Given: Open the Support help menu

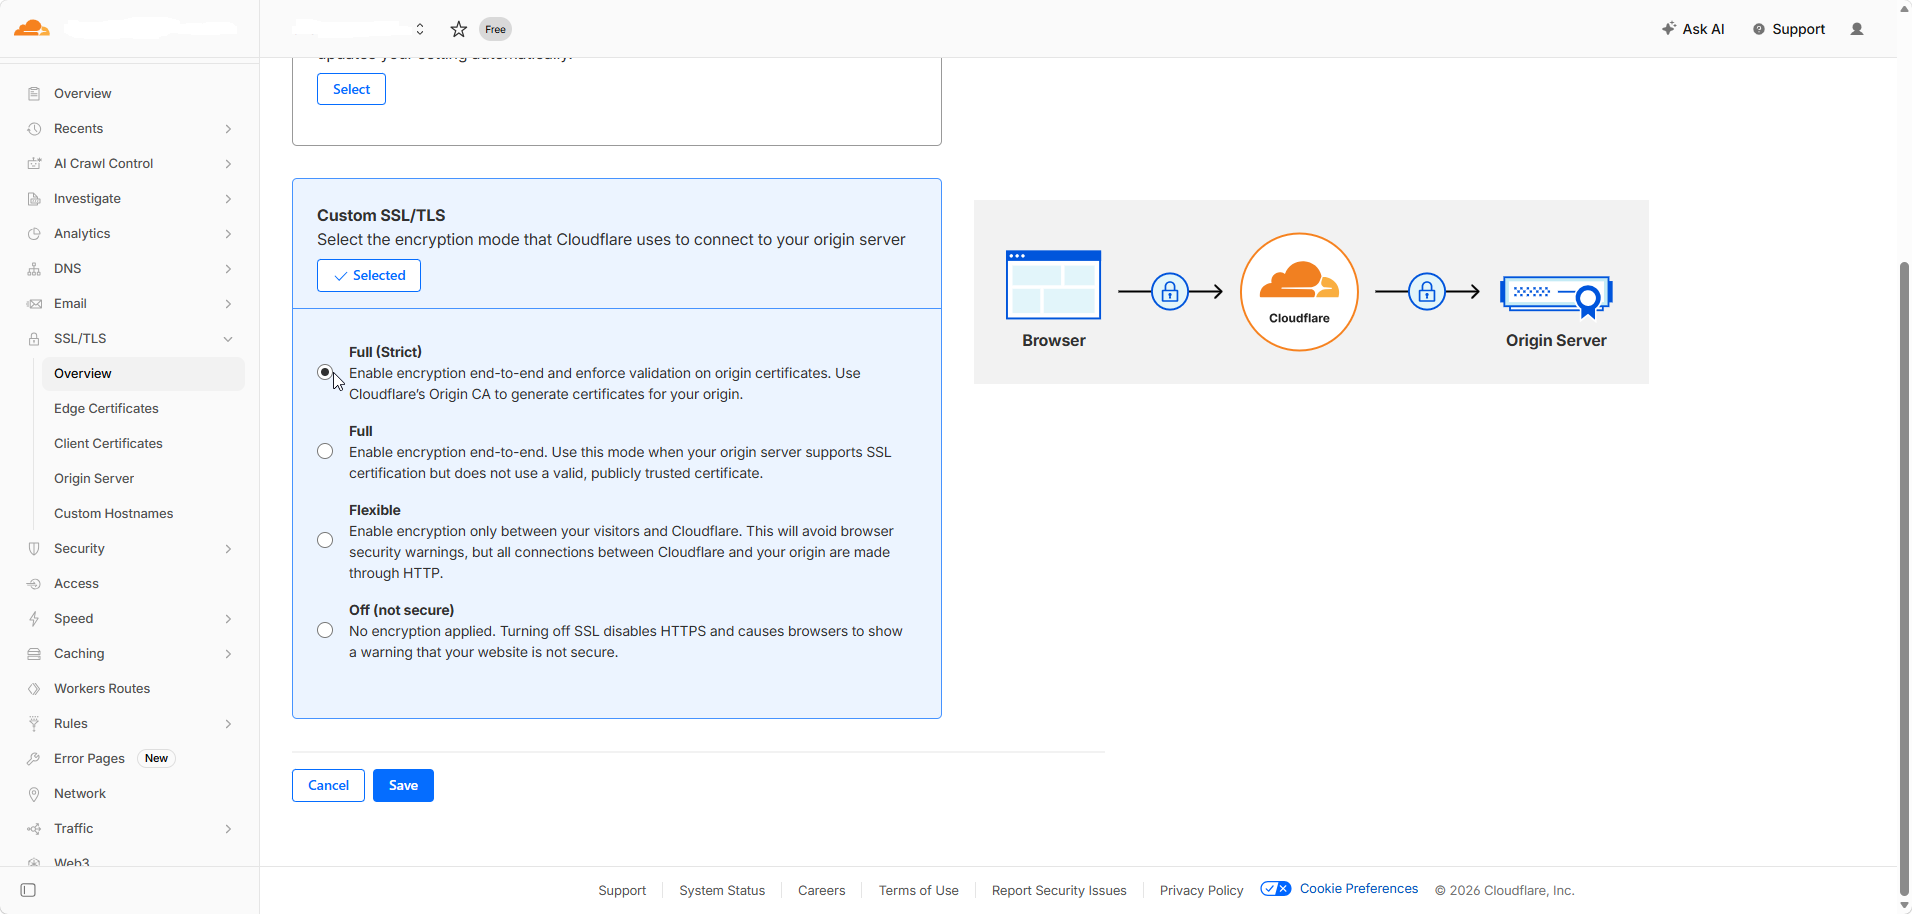Looking at the screenshot, I should (x=1789, y=29).
